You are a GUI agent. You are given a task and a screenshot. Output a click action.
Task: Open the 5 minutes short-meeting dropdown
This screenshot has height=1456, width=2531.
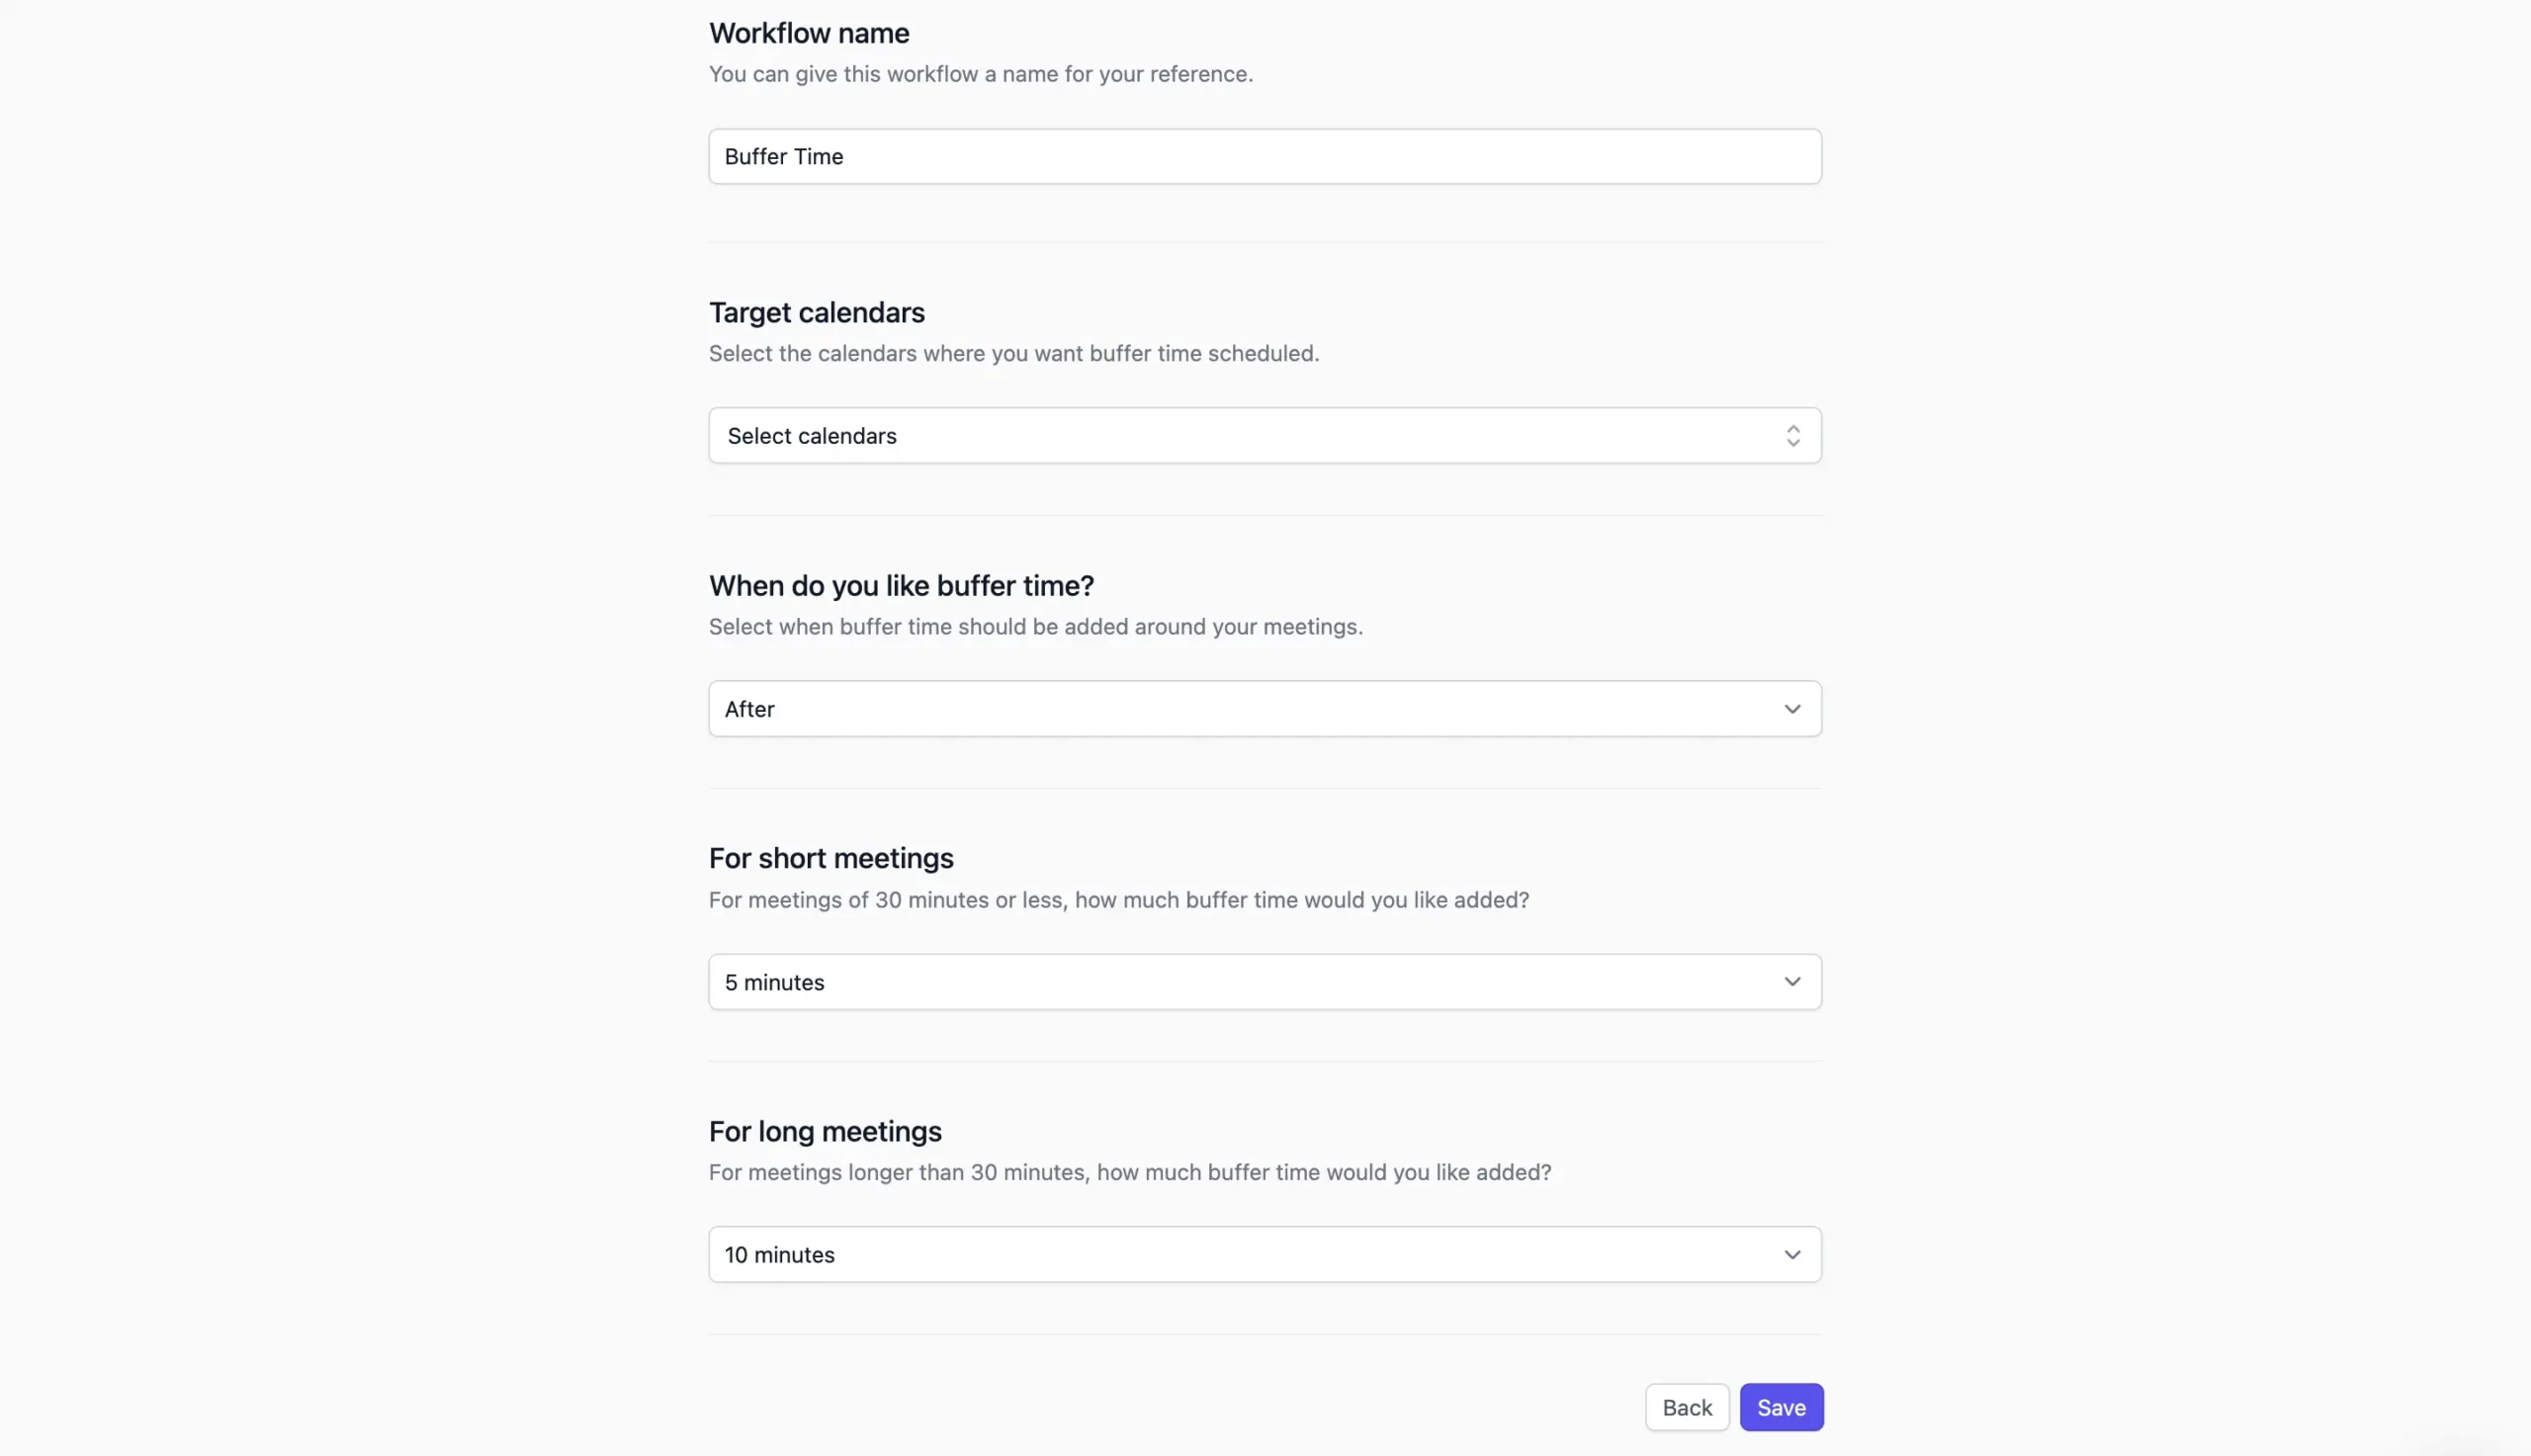(x=1263, y=981)
